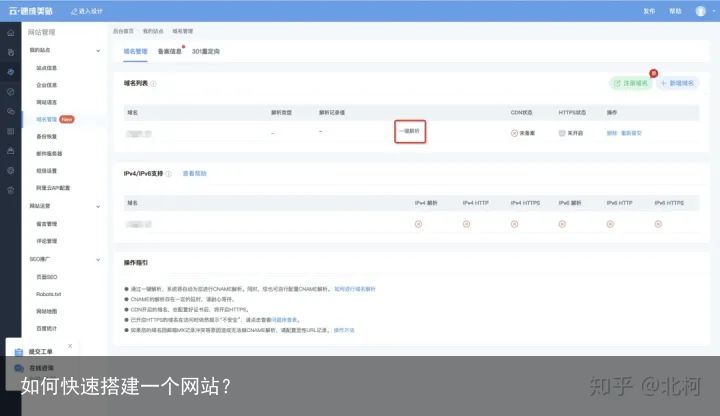Click the info icon beside IPv4/IPv6支持
Viewport: 720px width, 416px height.
169,174
